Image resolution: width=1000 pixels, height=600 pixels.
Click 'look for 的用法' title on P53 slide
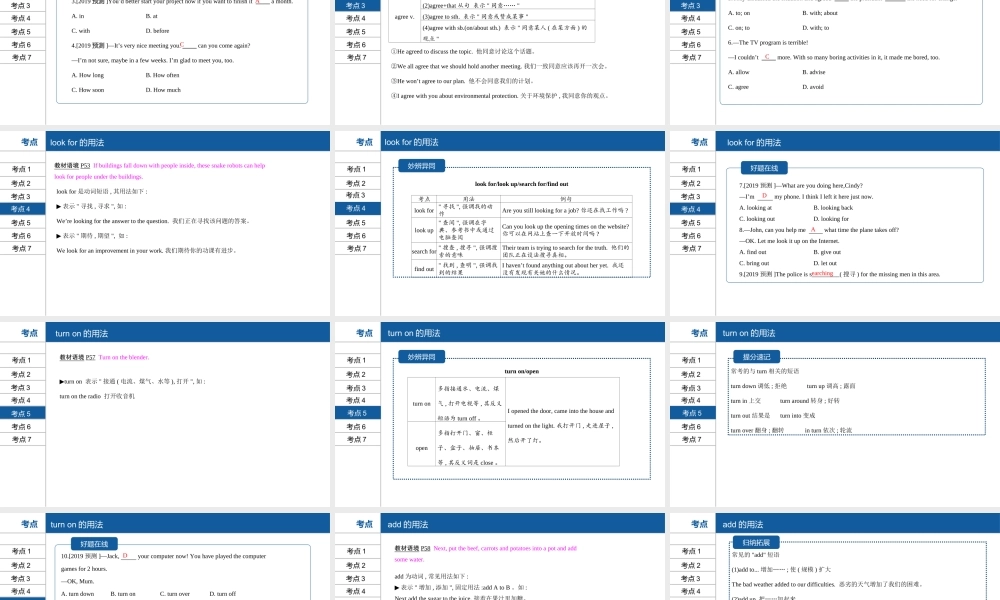pos(77,143)
